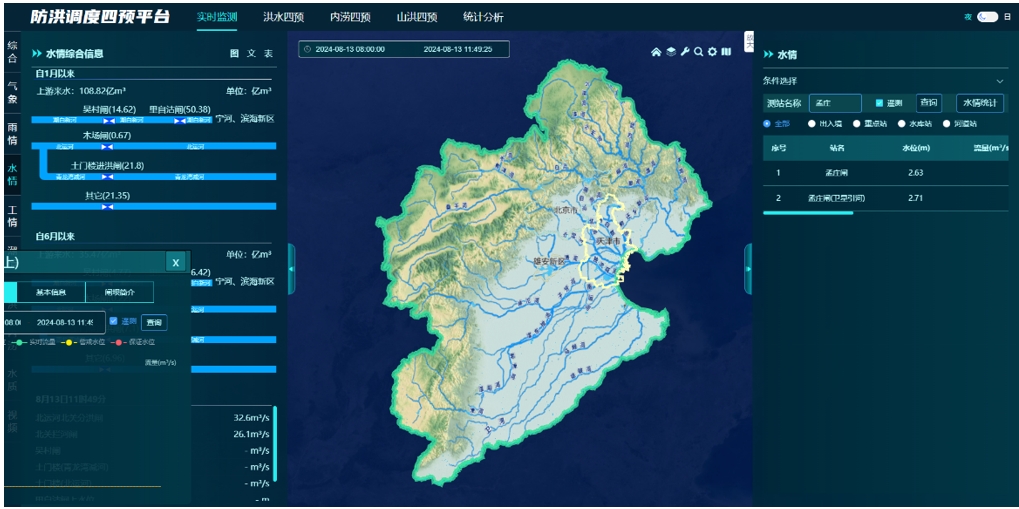
Task: Expand the 条件选择 chevron
Action: [999, 81]
